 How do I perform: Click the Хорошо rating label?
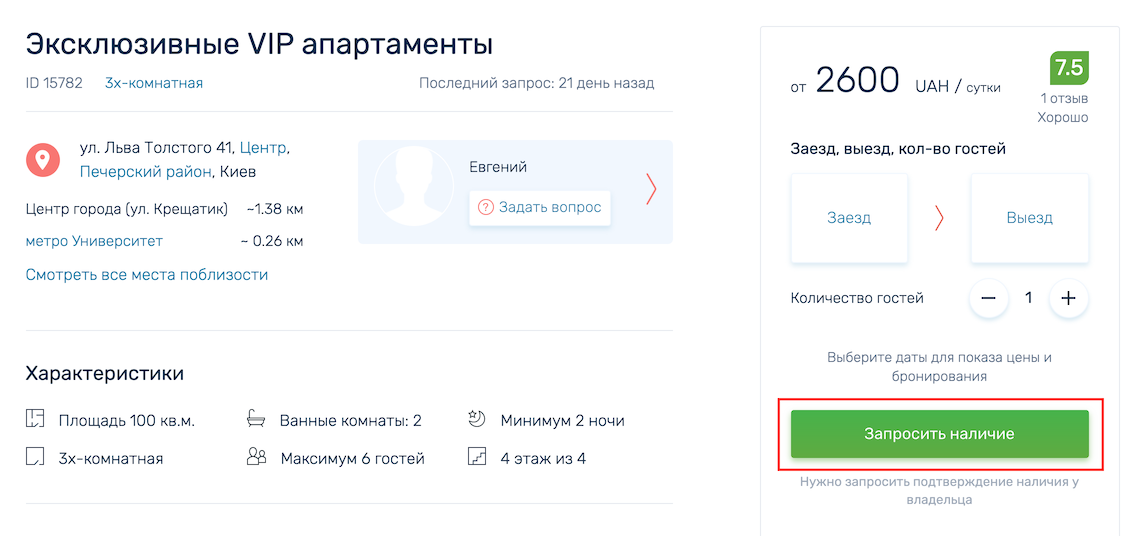[x=1062, y=117]
